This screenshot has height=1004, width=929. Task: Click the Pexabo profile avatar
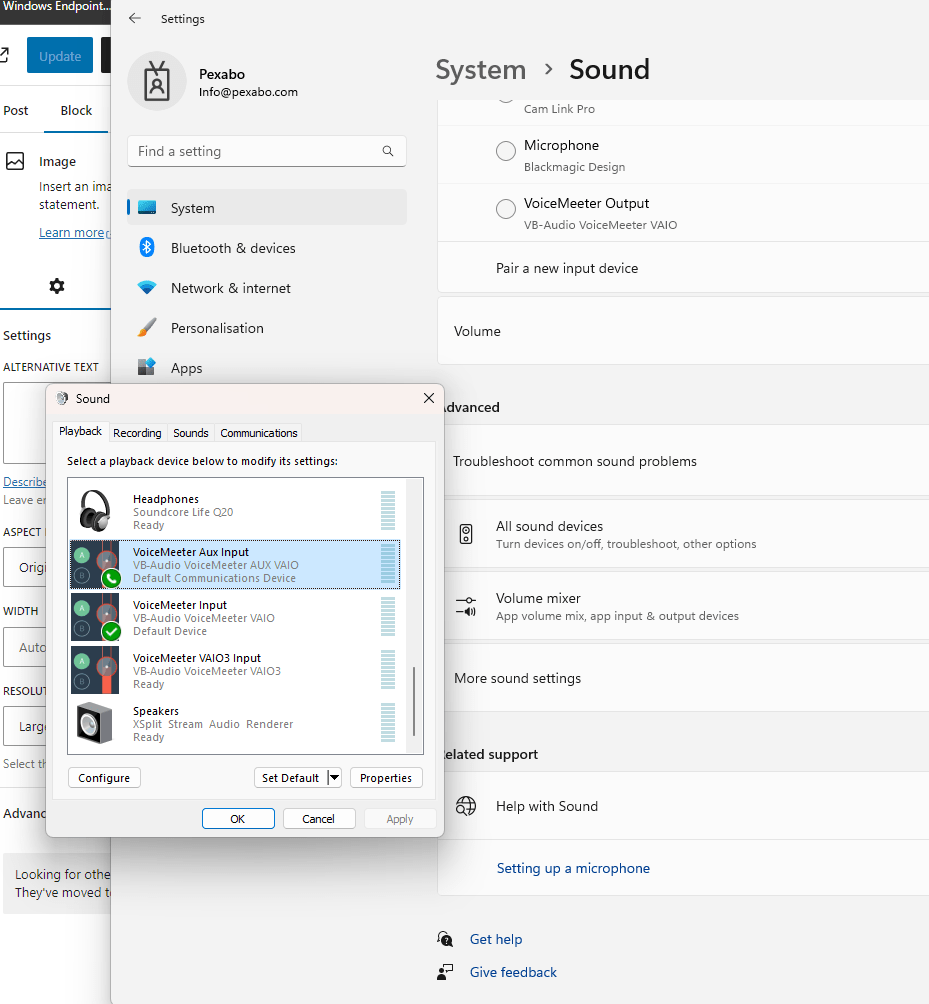[x=157, y=81]
